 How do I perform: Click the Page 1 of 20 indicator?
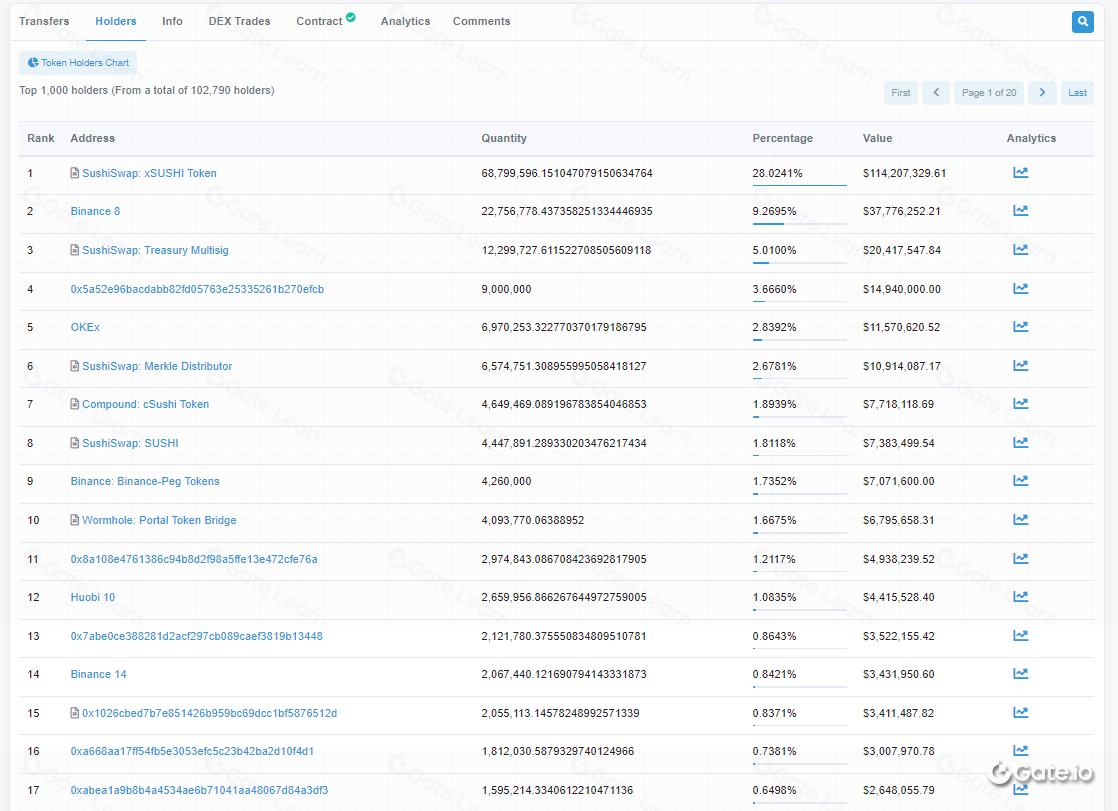[x=989, y=93]
